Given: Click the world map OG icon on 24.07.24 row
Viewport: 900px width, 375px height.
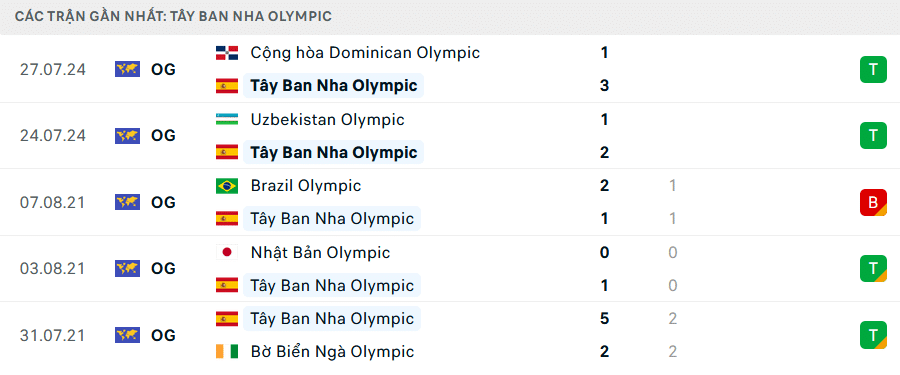Looking at the screenshot, I should tap(127, 136).
